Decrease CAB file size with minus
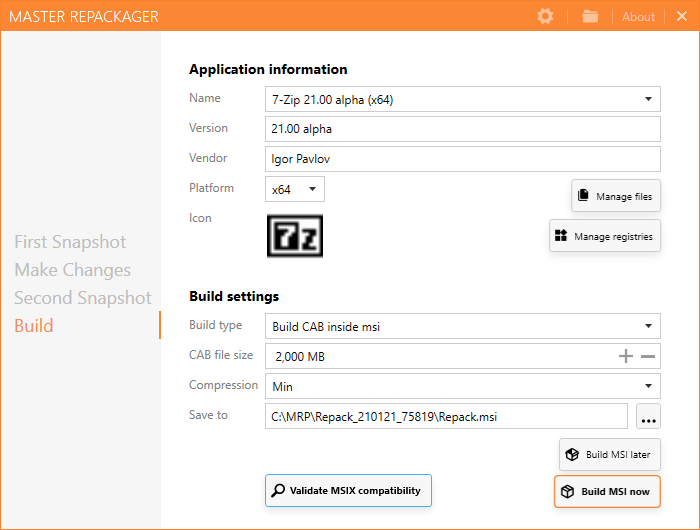The image size is (700, 530). pyautogui.click(x=648, y=356)
